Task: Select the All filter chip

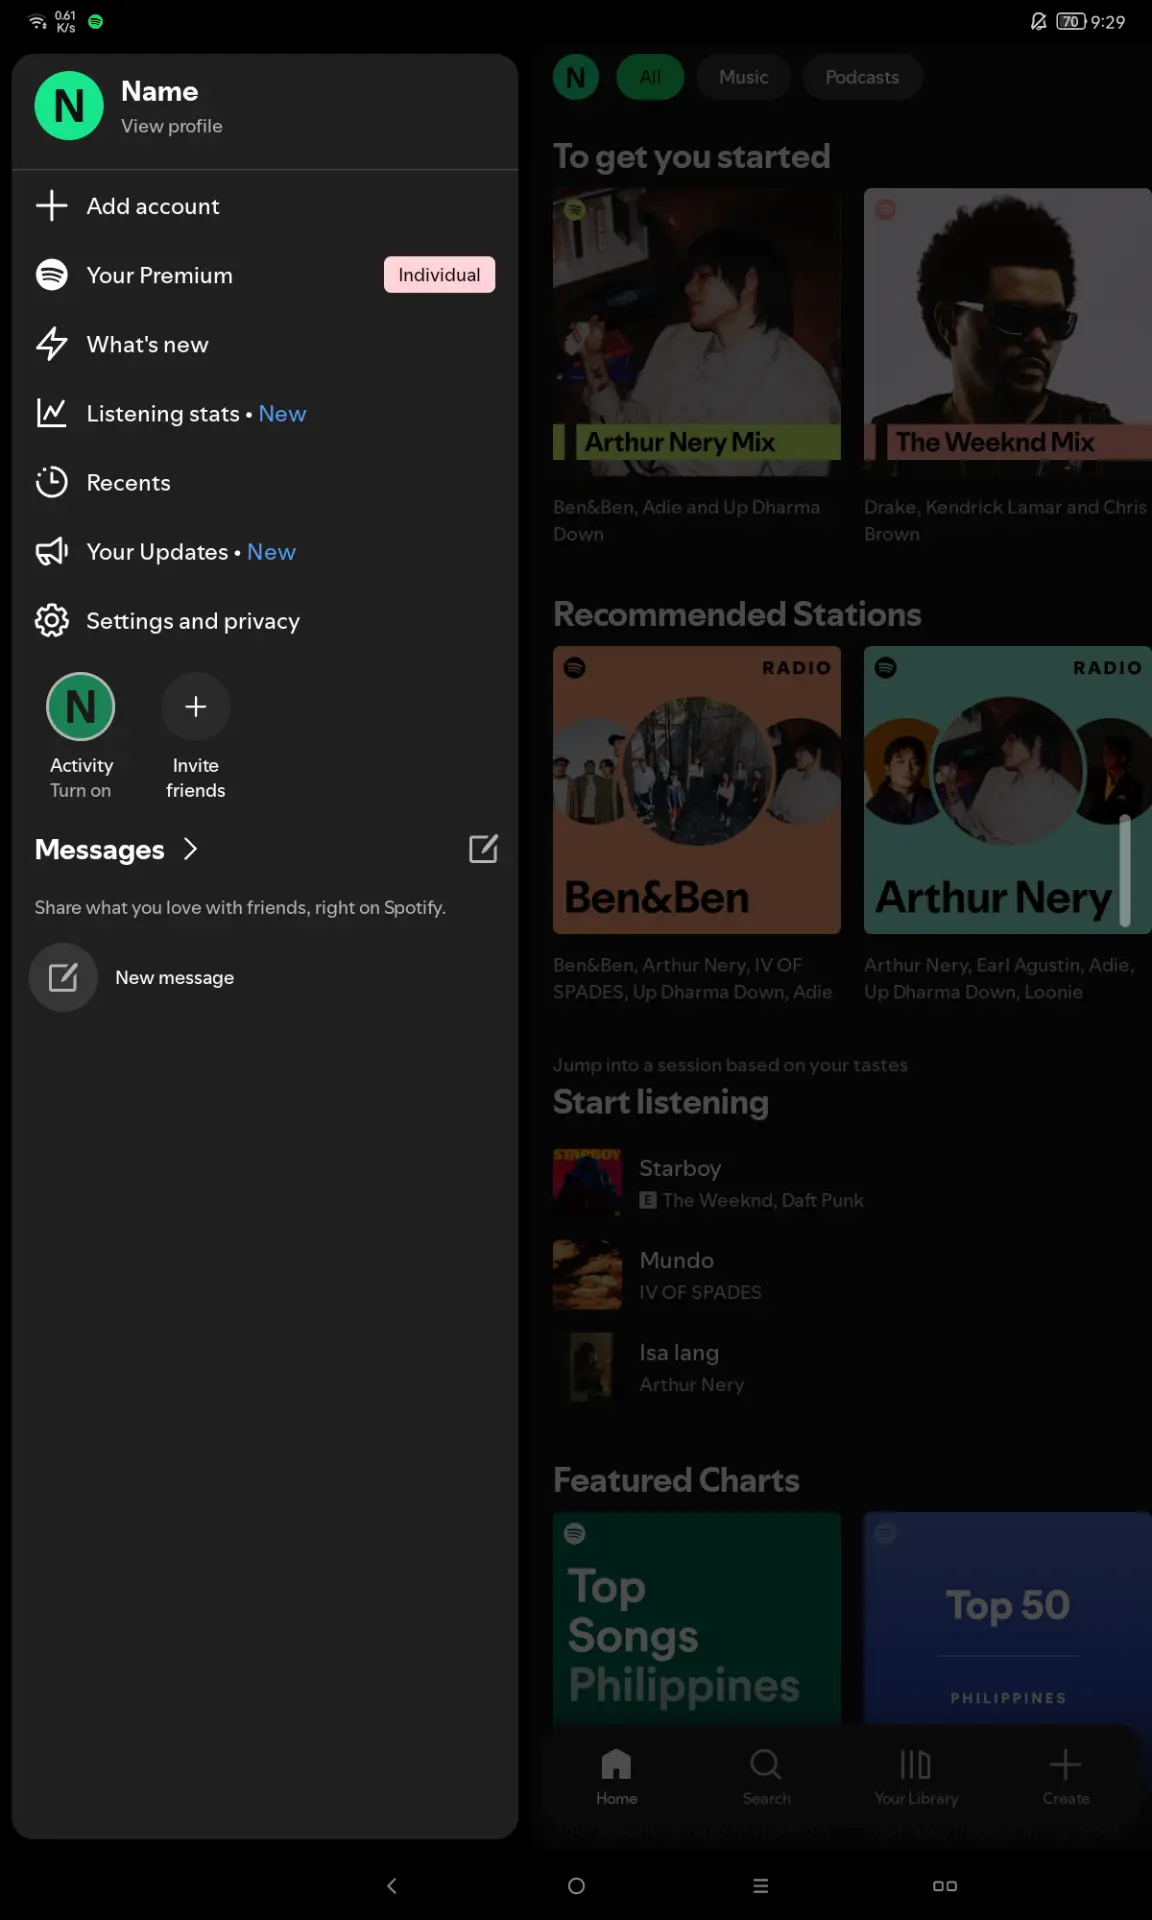Action: [x=650, y=77]
